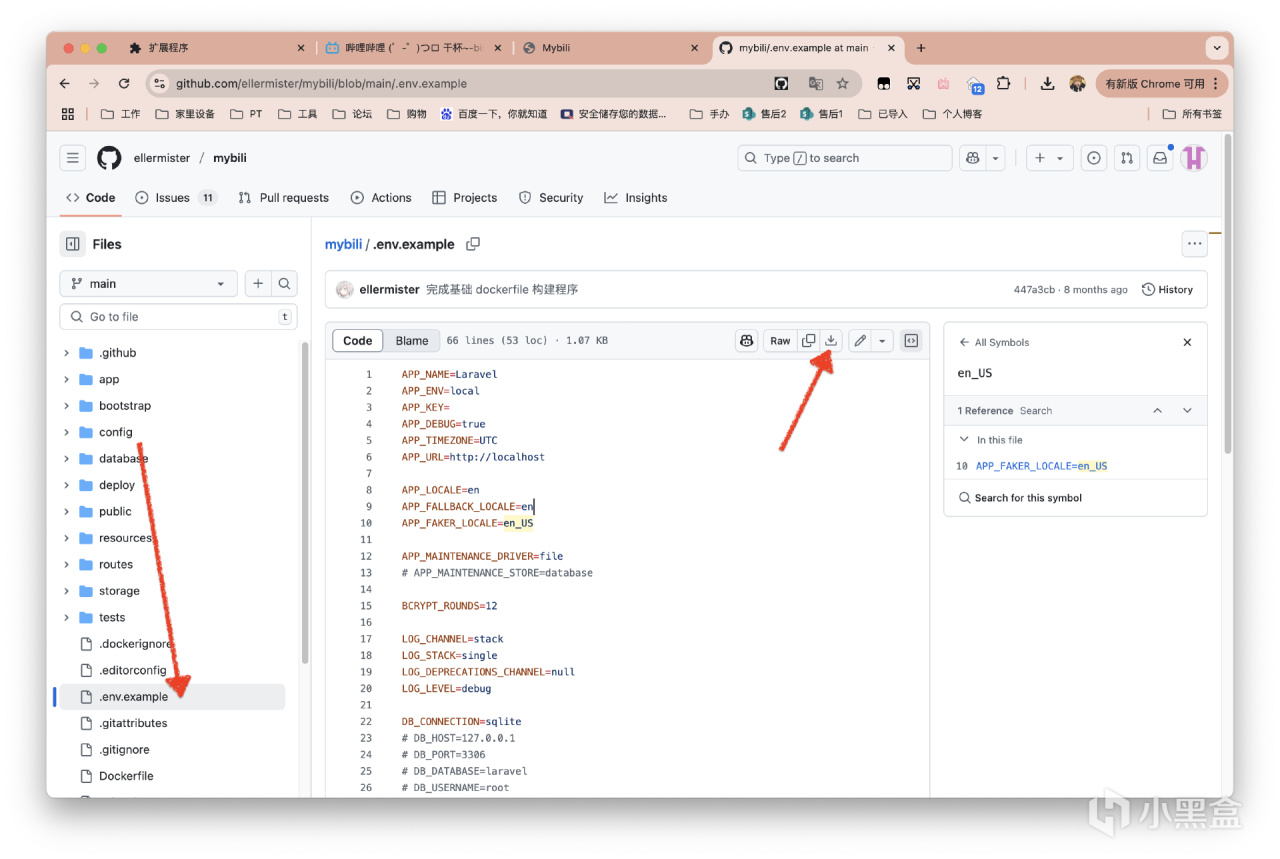Open the file tree search magnifier
1280x859 pixels.
pyautogui.click(x=285, y=284)
